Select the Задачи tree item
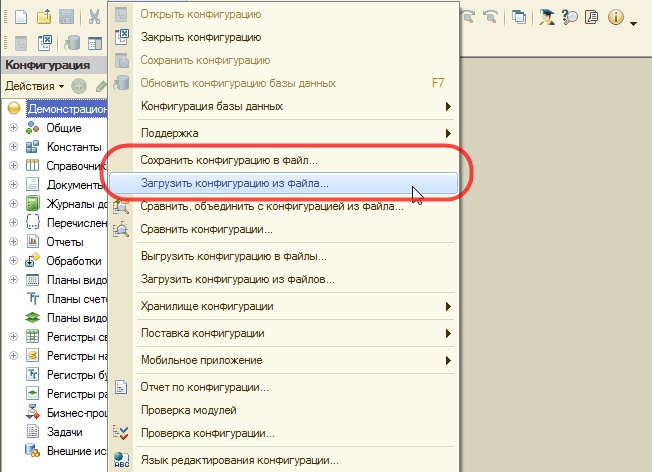The height and width of the screenshot is (472, 652). pyautogui.click(x=64, y=432)
